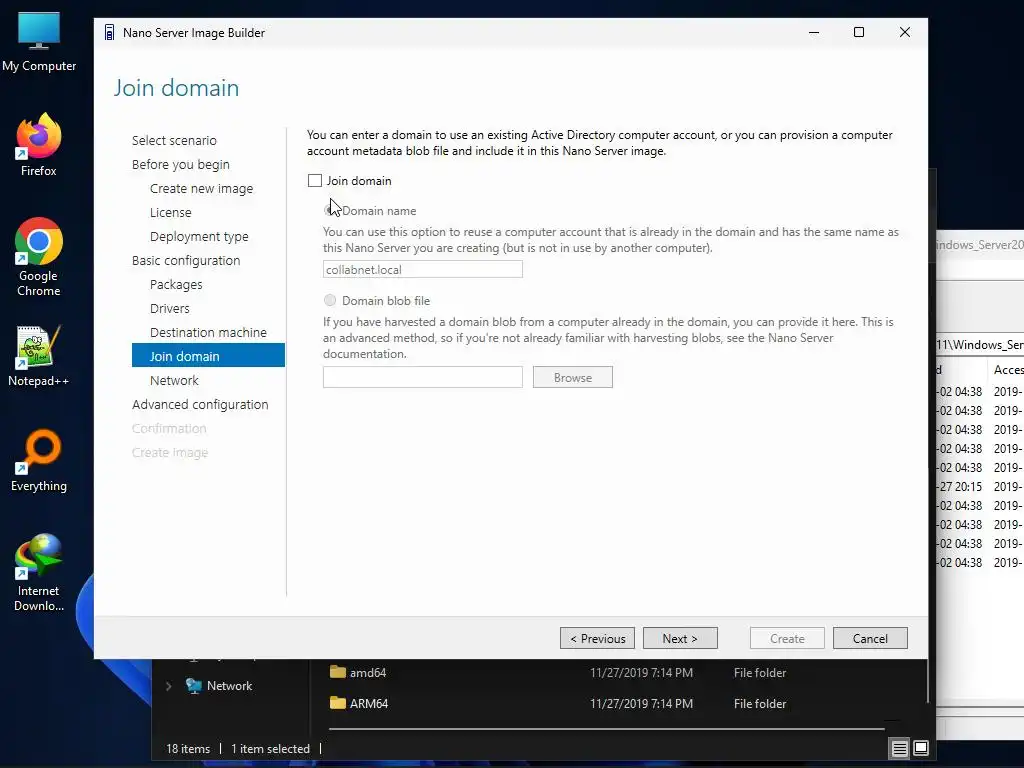This screenshot has height=768, width=1024.
Task: Maximize the Nano Server Image Builder window
Action: [x=859, y=32]
